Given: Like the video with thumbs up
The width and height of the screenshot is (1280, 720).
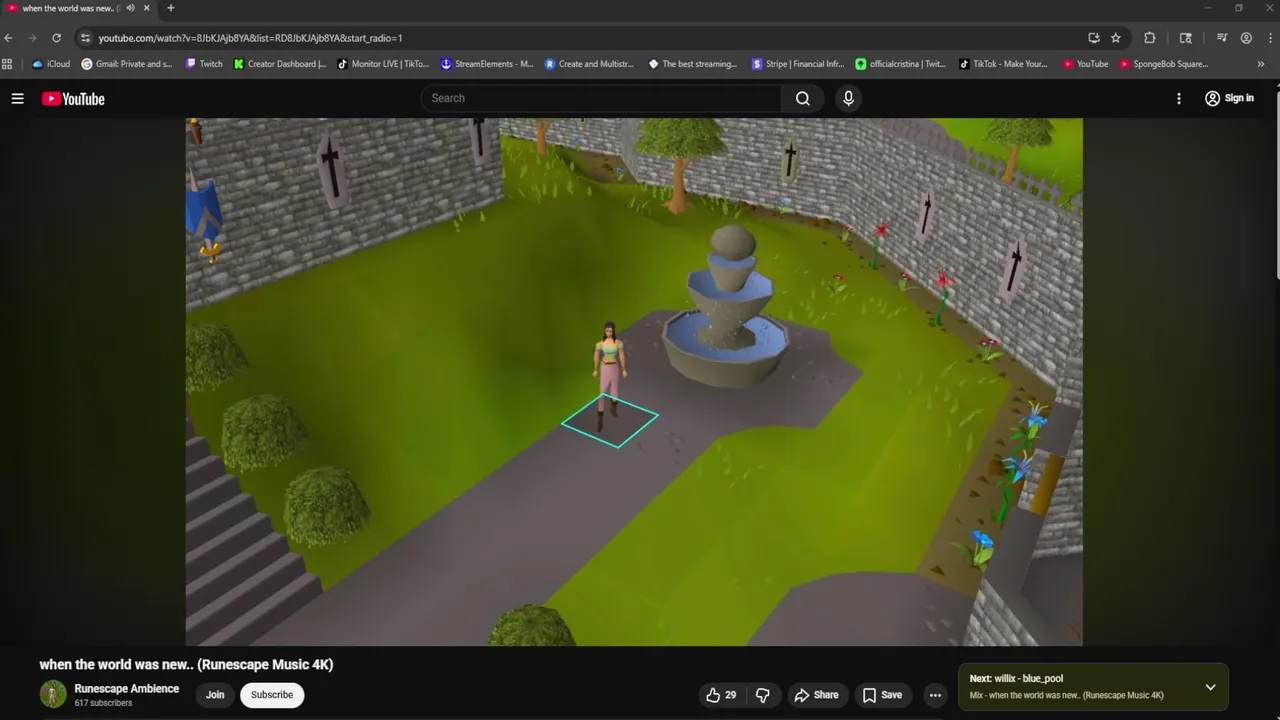Looking at the screenshot, I should click(721, 695).
